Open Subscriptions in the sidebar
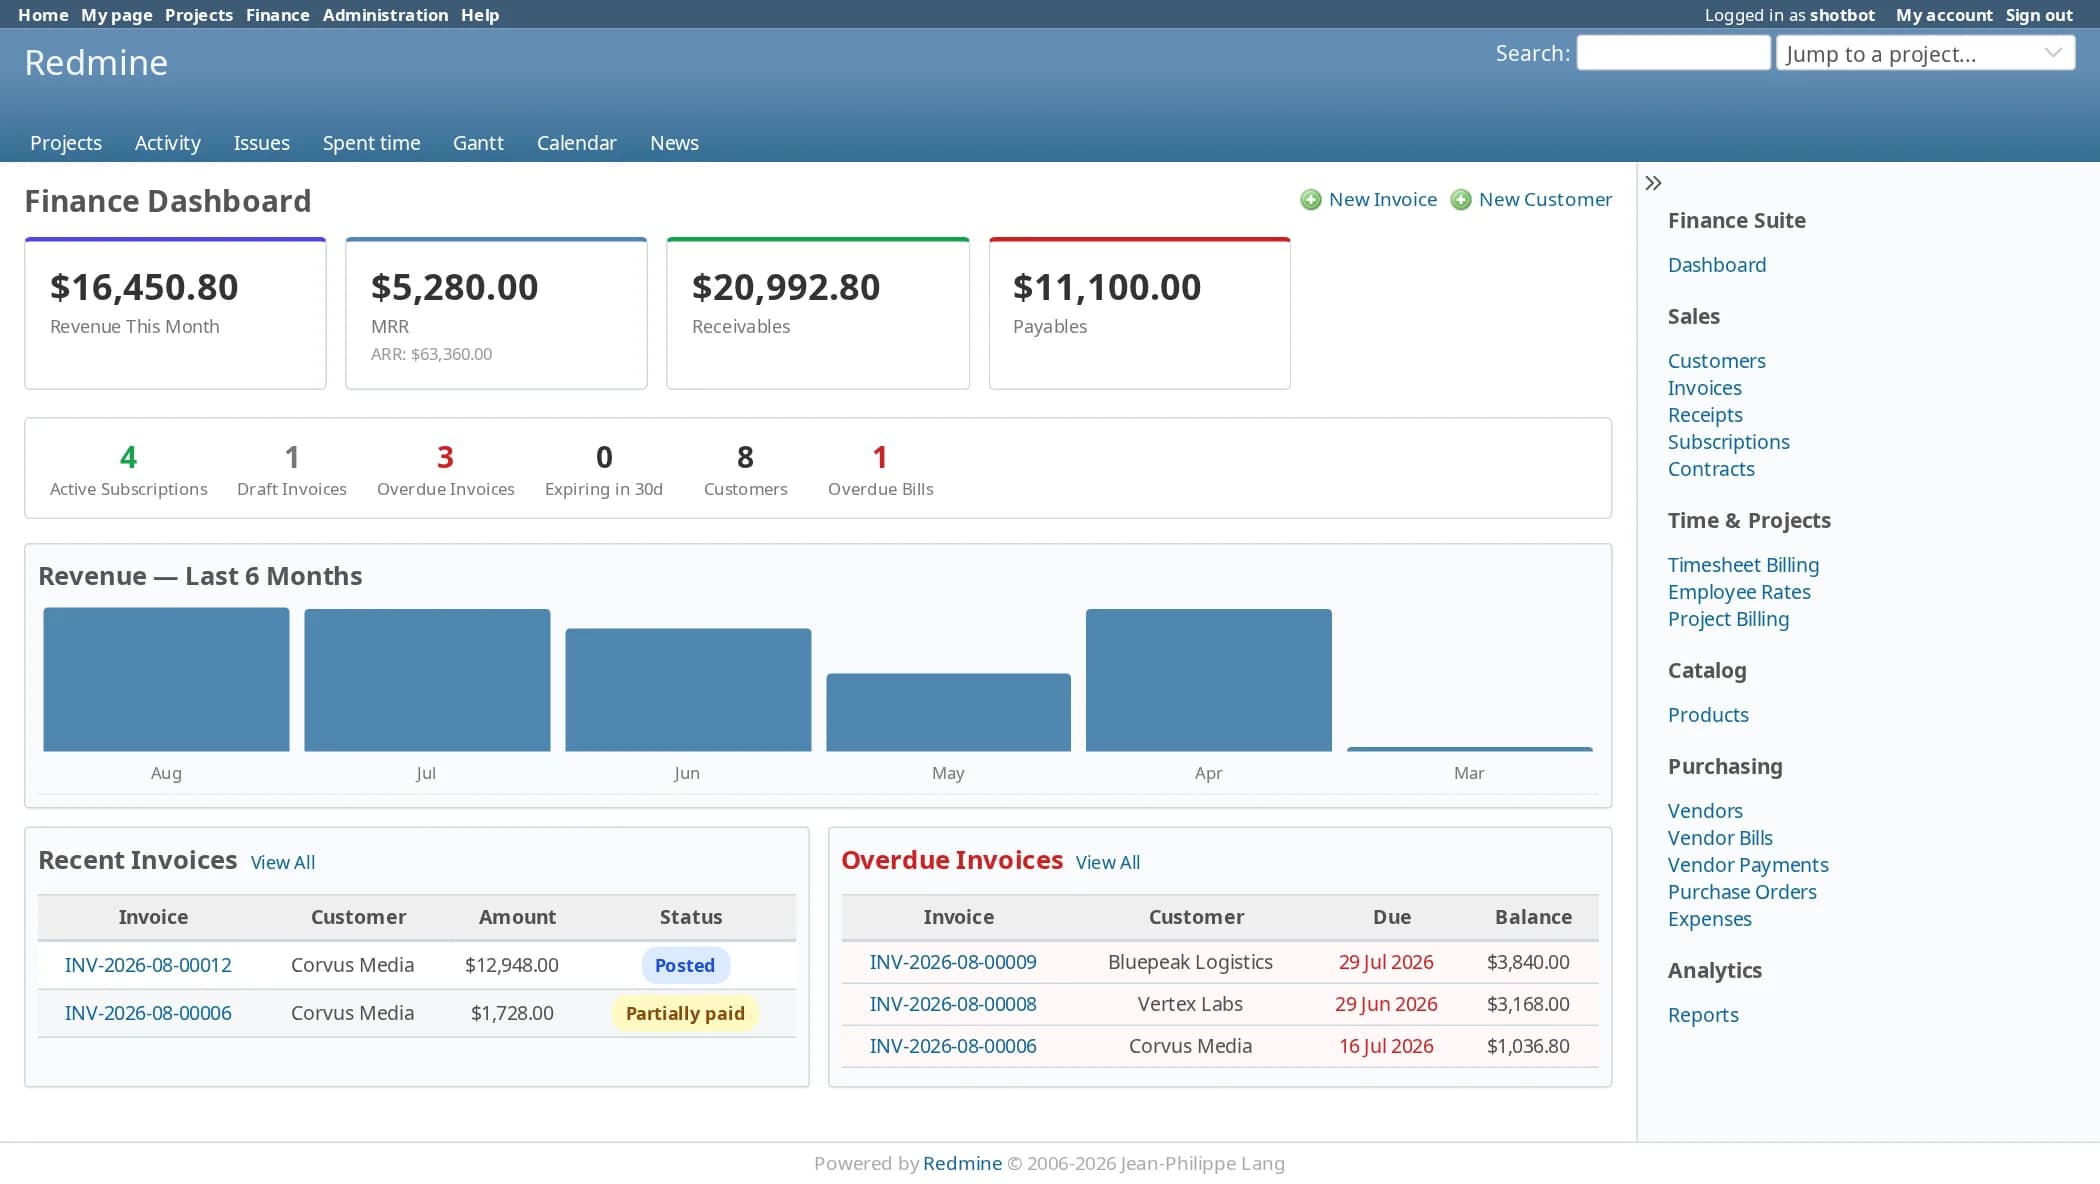Image resolution: width=2100 pixels, height=1184 pixels. click(x=1728, y=442)
